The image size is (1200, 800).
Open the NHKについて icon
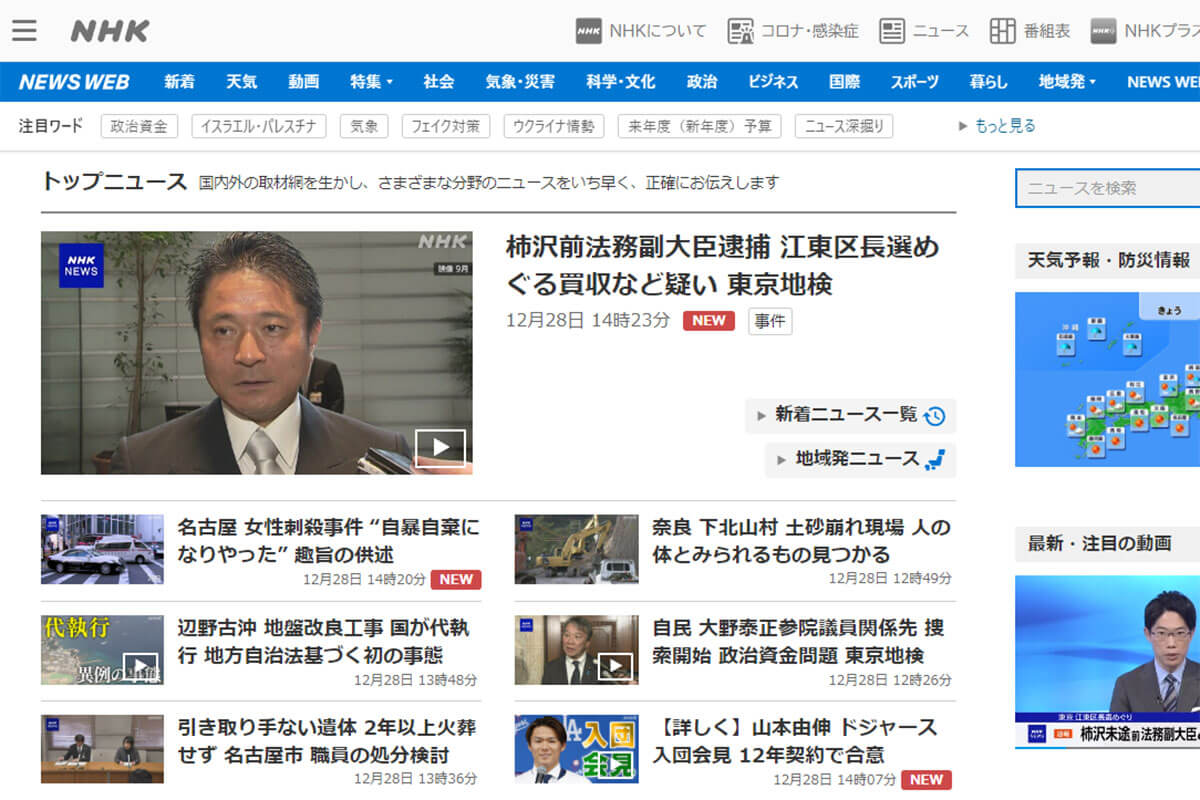tap(589, 31)
